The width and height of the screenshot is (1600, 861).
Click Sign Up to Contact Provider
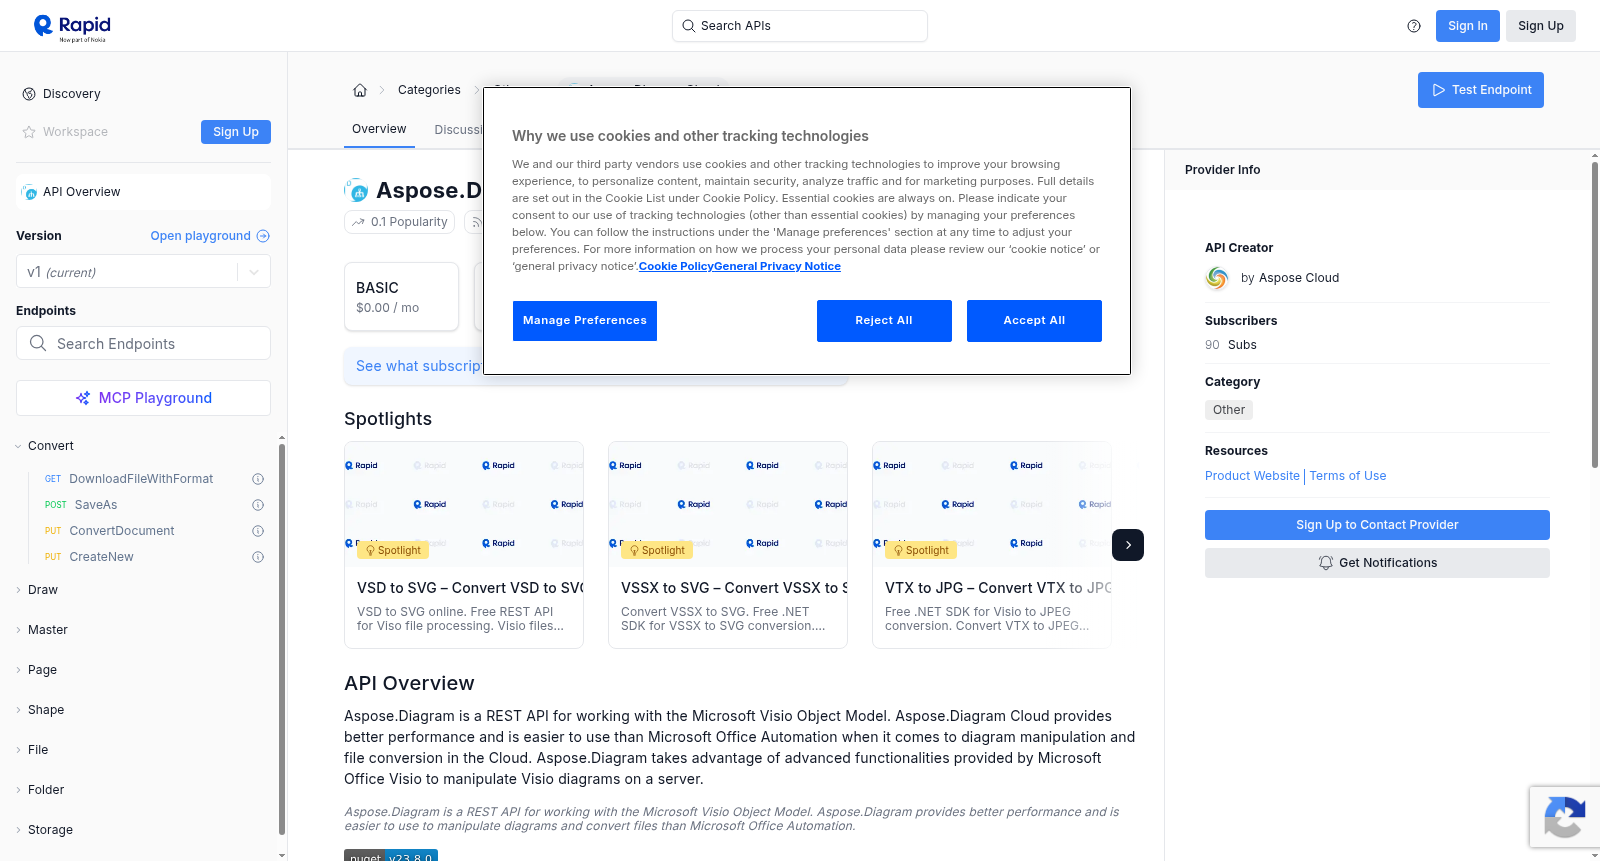click(1377, 525)
